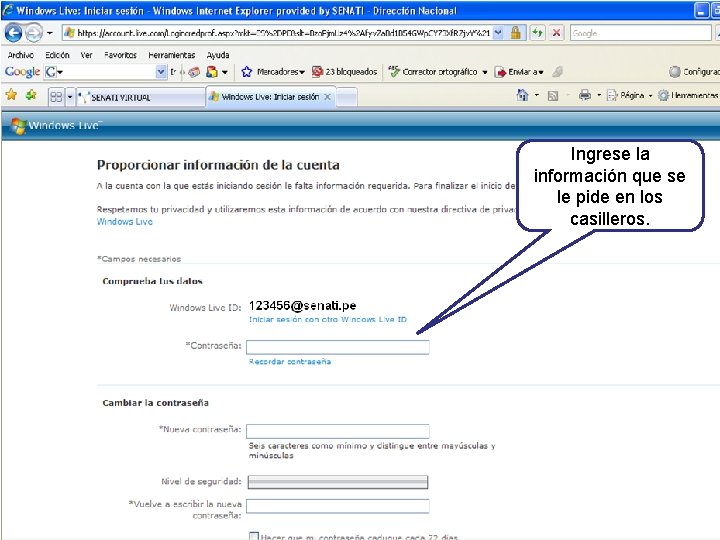The image size is (720, 540).
Task: Click the browser Forward arrow button
Action: (x=34, y=33)
